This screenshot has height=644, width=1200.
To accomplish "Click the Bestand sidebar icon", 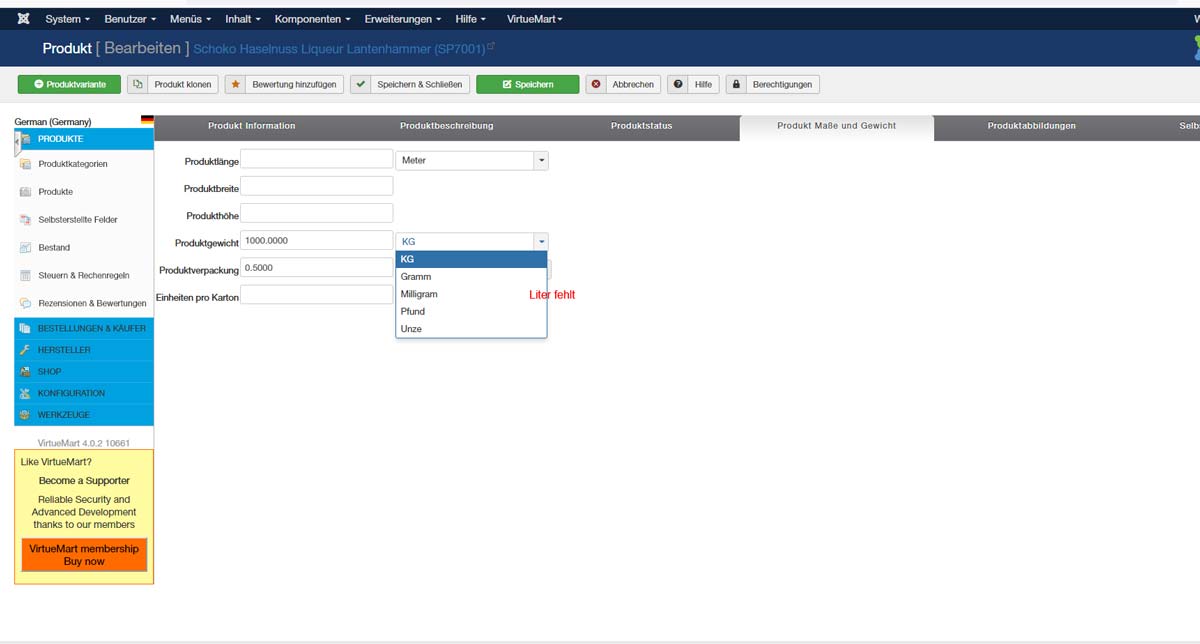I will click(x=26, y=248).
